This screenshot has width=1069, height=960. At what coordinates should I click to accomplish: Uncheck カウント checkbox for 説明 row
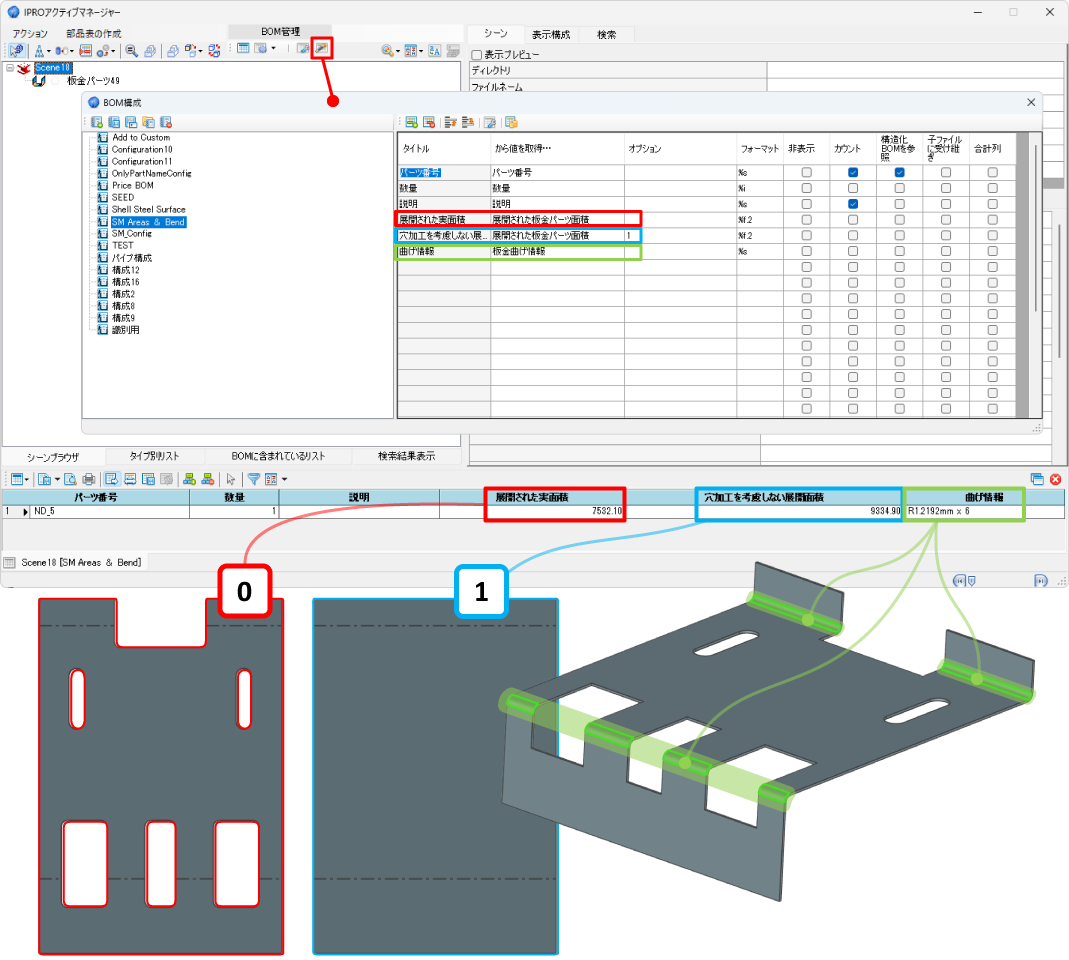pos(853,204)
